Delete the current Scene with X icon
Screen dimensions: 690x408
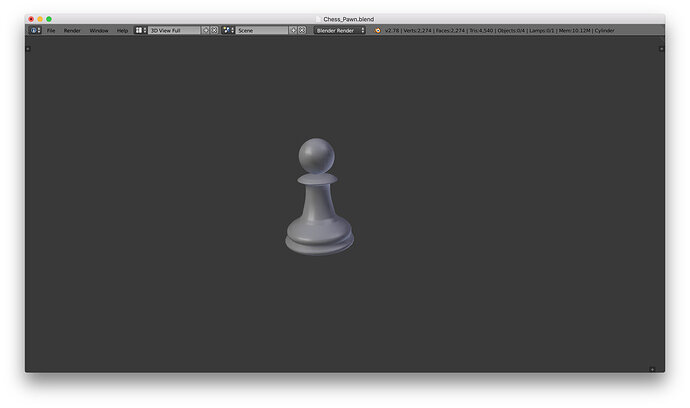point(302,30)
